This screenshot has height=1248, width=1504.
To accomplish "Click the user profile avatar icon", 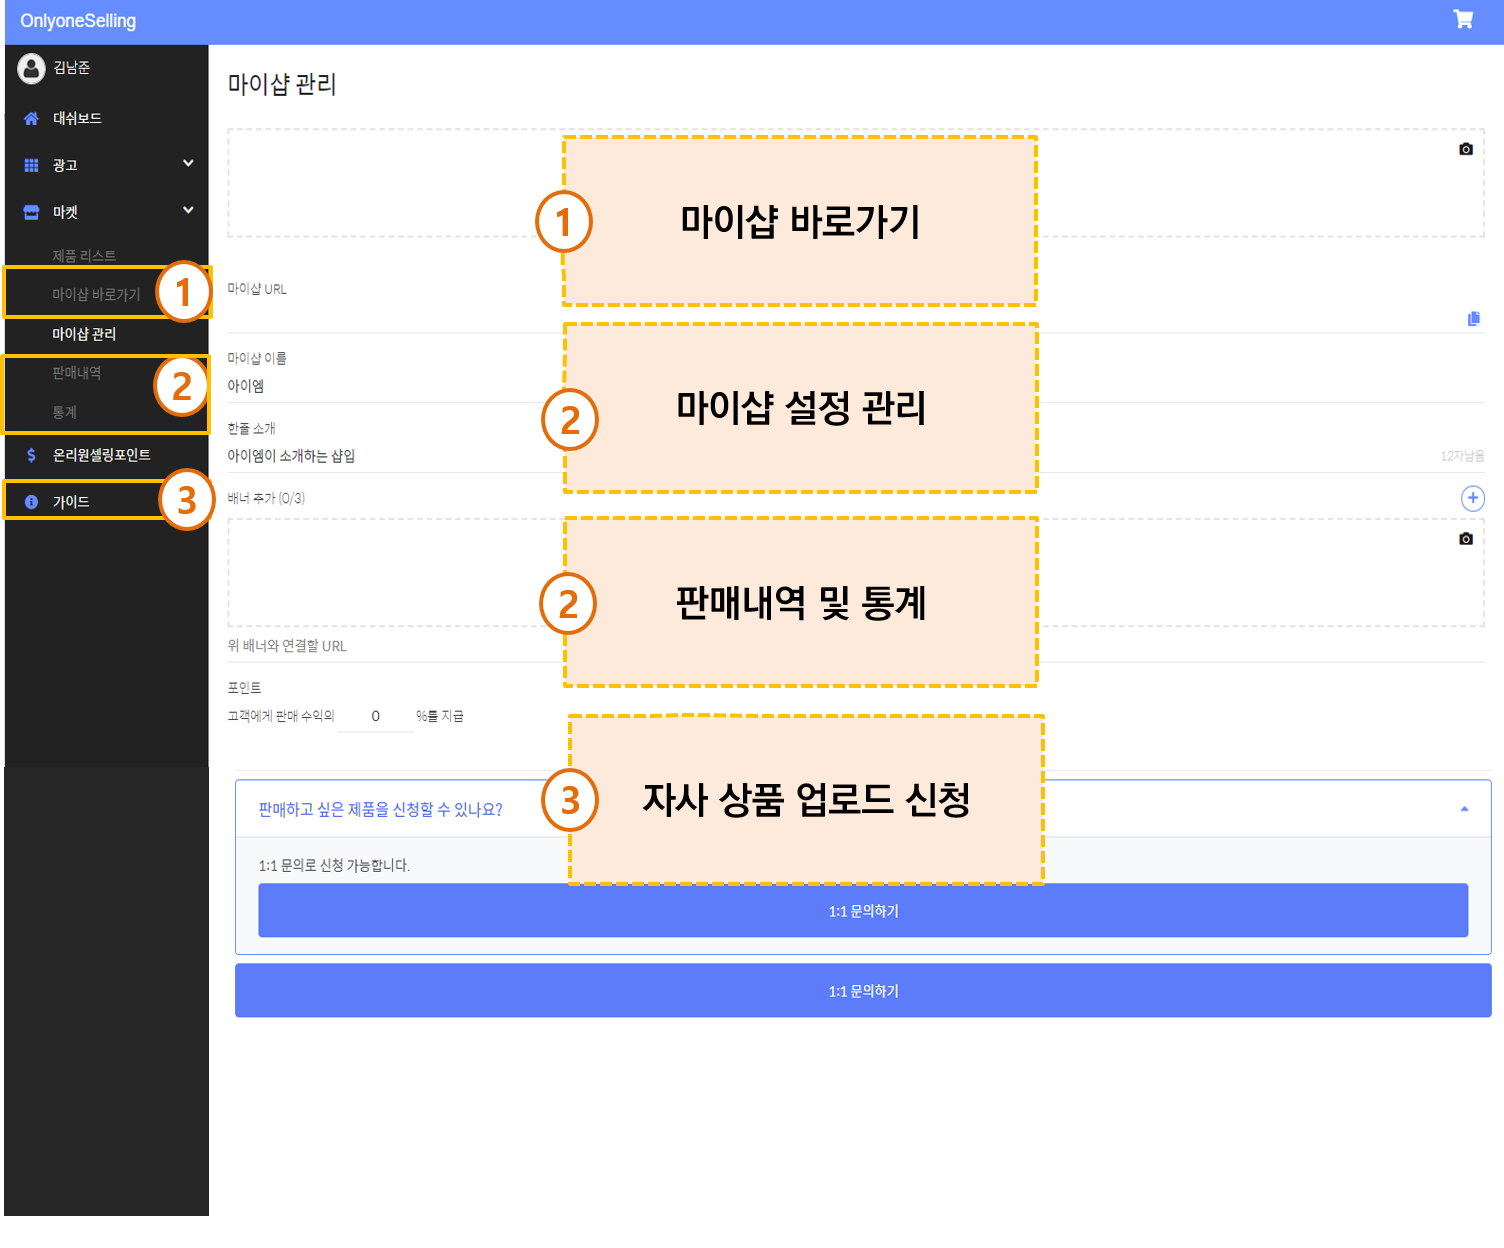I will [32, 68].
